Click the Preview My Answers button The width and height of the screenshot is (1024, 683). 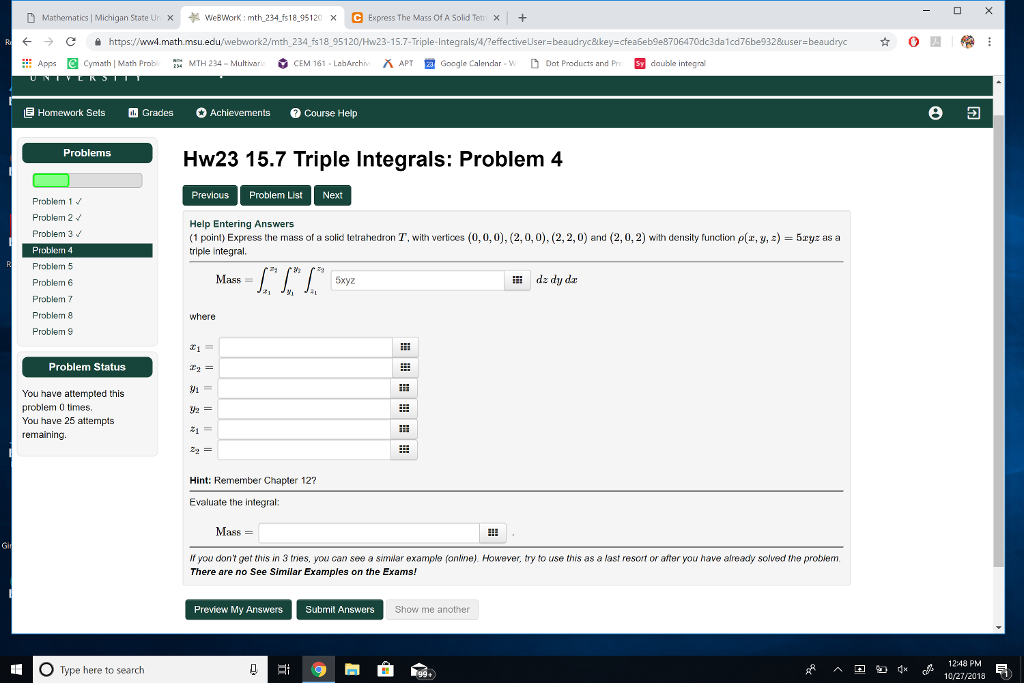[238, 609]
